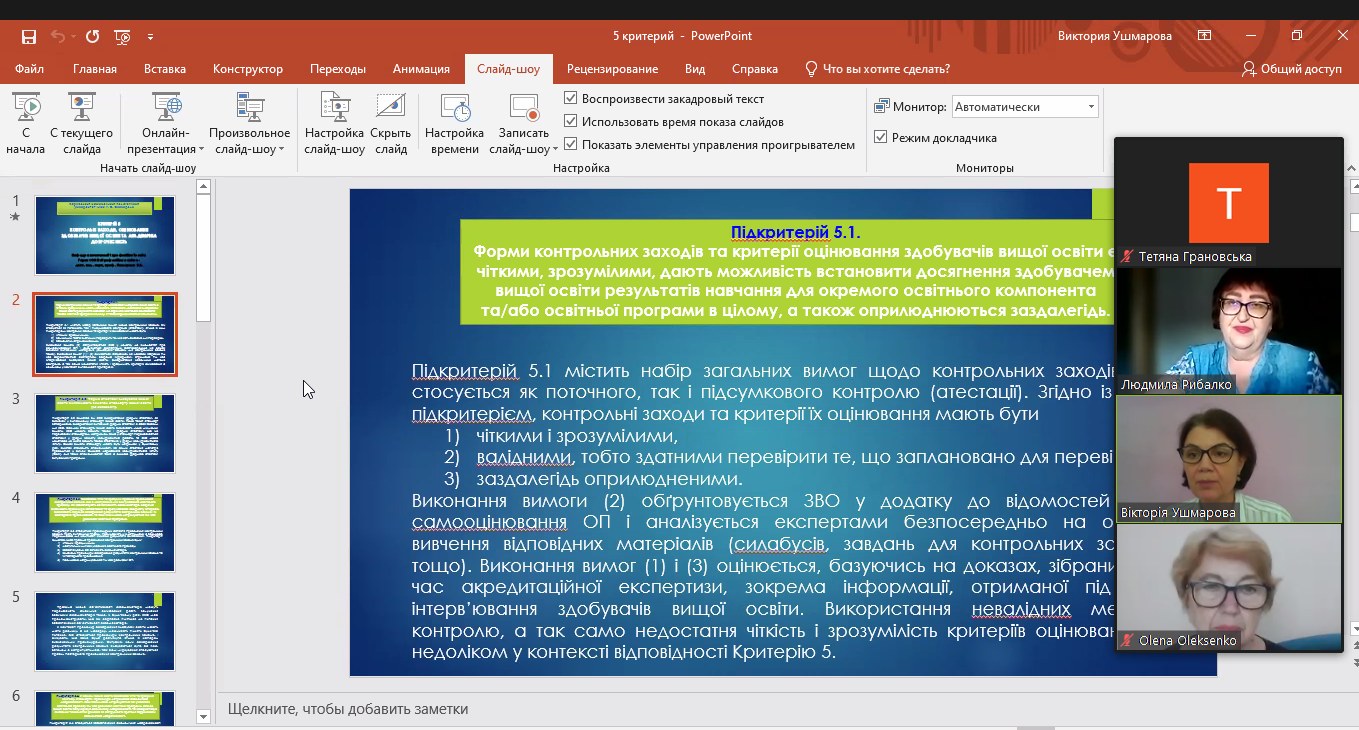Click the Undo arrow icon

point(57,37)
